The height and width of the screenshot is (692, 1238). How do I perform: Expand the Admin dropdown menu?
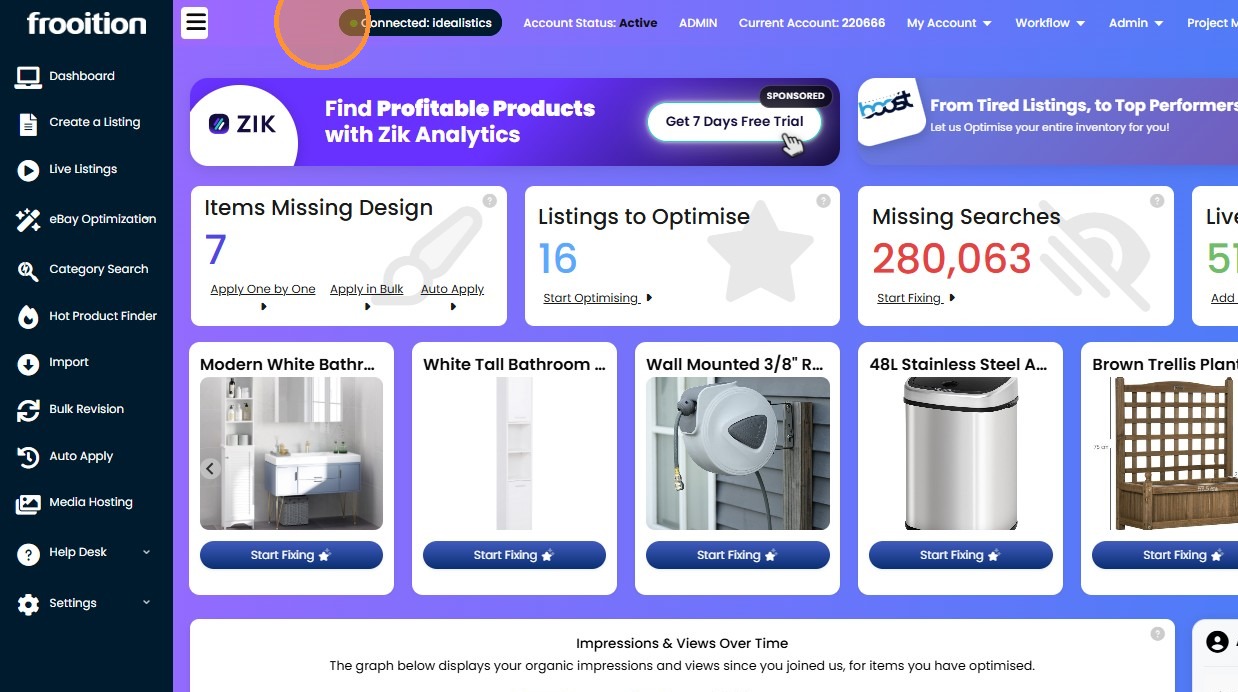[x=1136, y=23]
